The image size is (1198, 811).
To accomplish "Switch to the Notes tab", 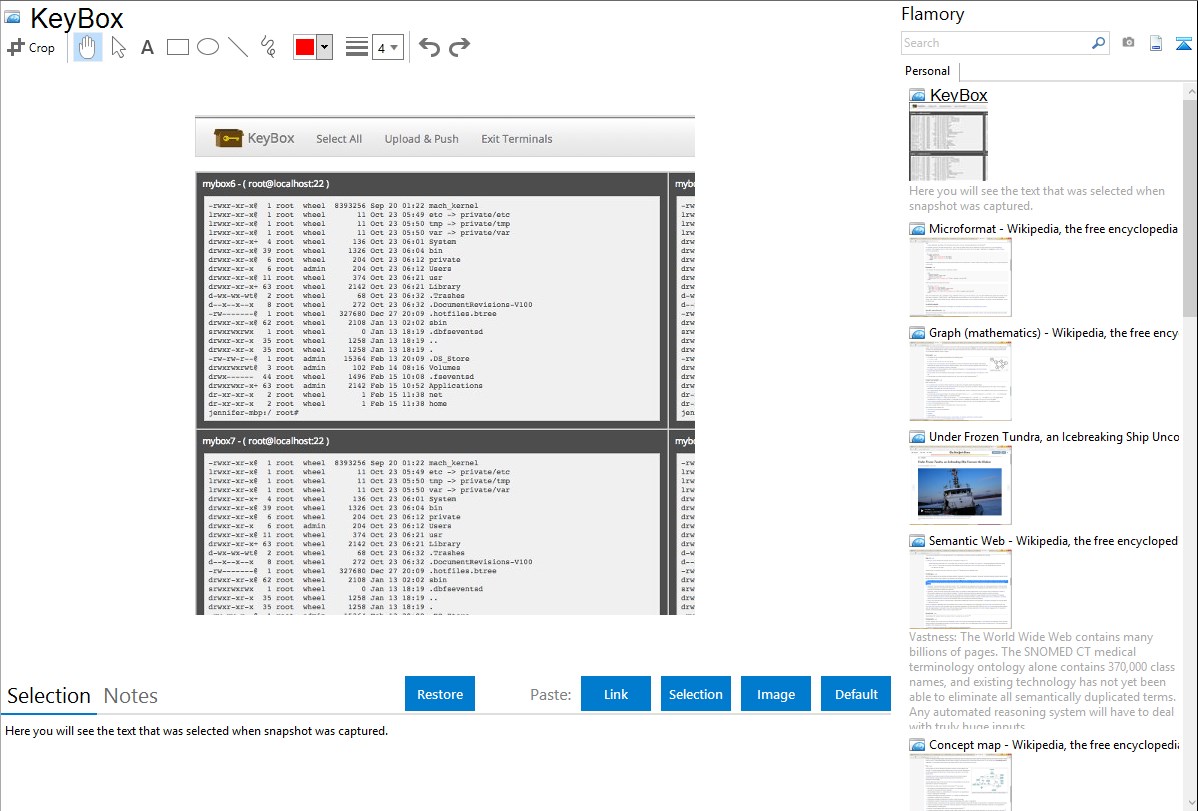I will 131,696.
